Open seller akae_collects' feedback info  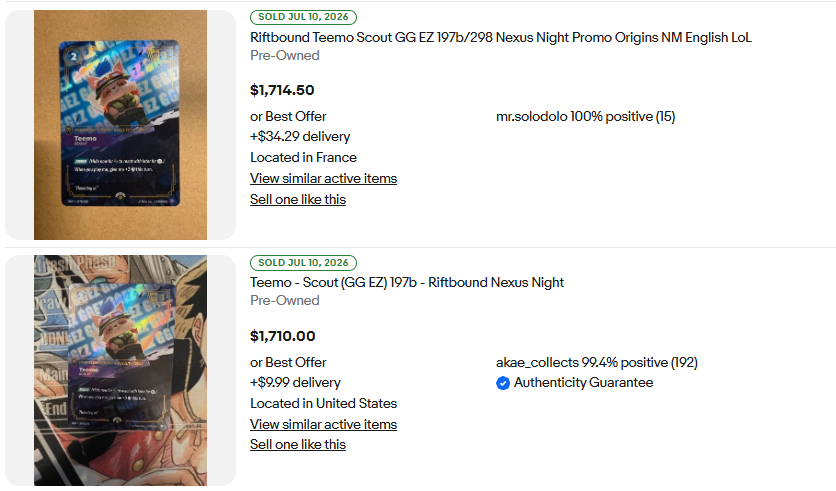(597, 363)
